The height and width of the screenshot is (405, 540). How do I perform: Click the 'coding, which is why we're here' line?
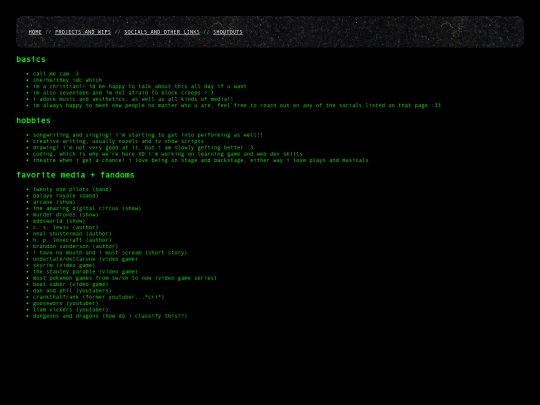[x=168, y=154]
